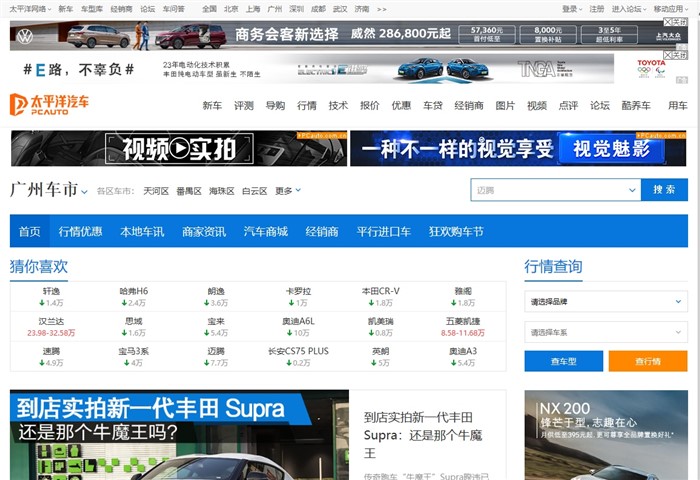Select the 平行进口车 tab

click(x=383, y=231)
